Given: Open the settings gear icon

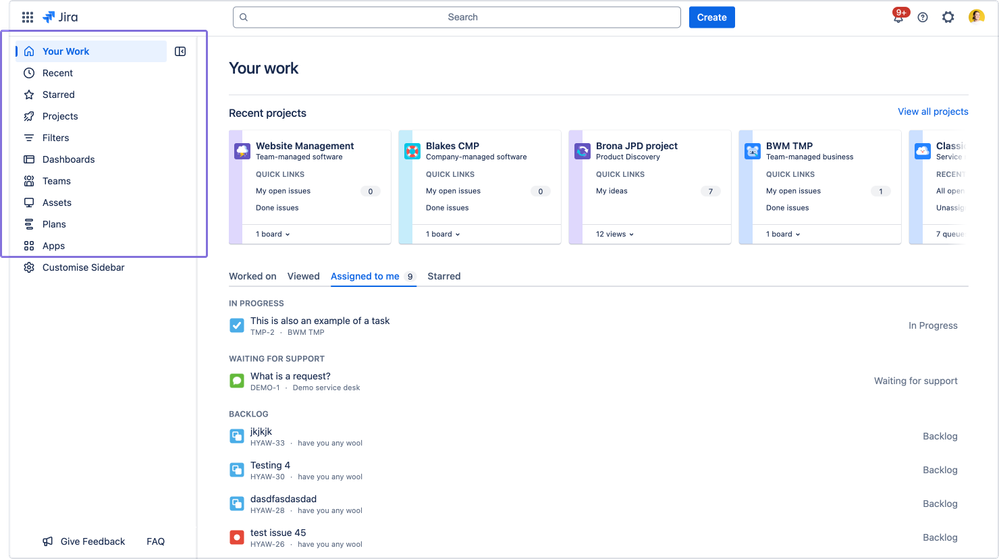Looking at the screenshot, I should point(948,17).
